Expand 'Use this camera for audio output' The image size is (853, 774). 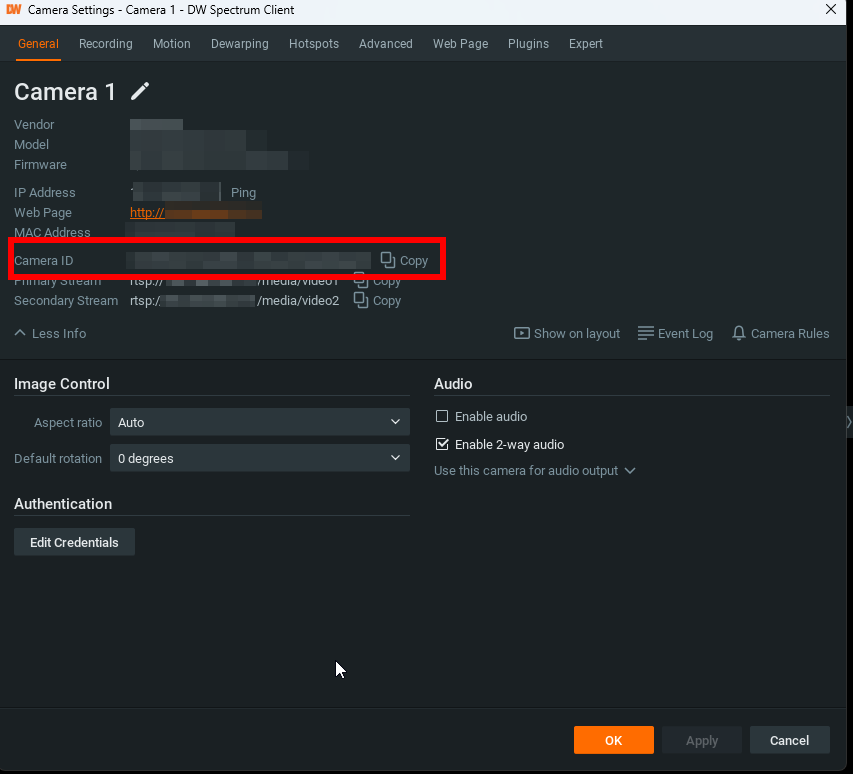coord(534,471)
